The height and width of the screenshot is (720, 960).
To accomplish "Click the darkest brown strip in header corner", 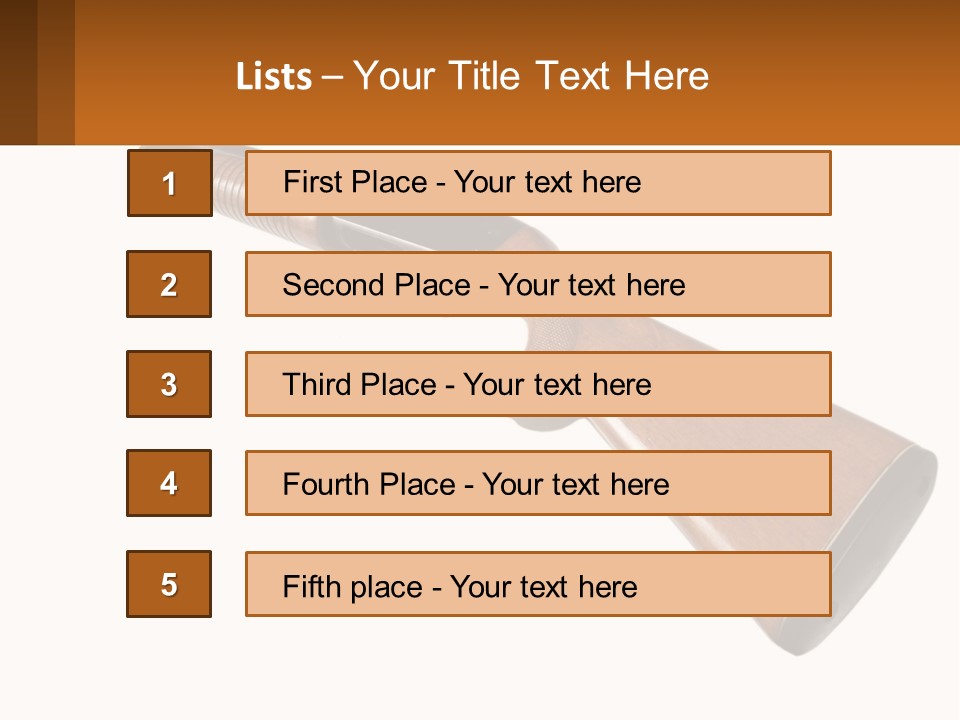I will pos(18,72).
